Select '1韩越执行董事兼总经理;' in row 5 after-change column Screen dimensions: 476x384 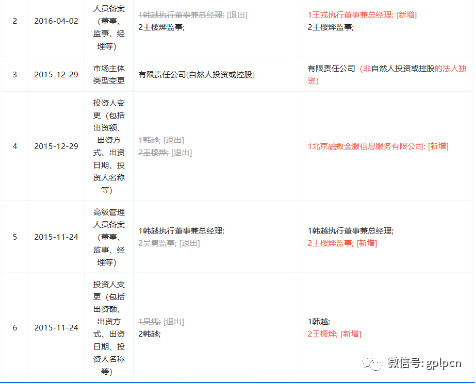click(x=351, y=231)
